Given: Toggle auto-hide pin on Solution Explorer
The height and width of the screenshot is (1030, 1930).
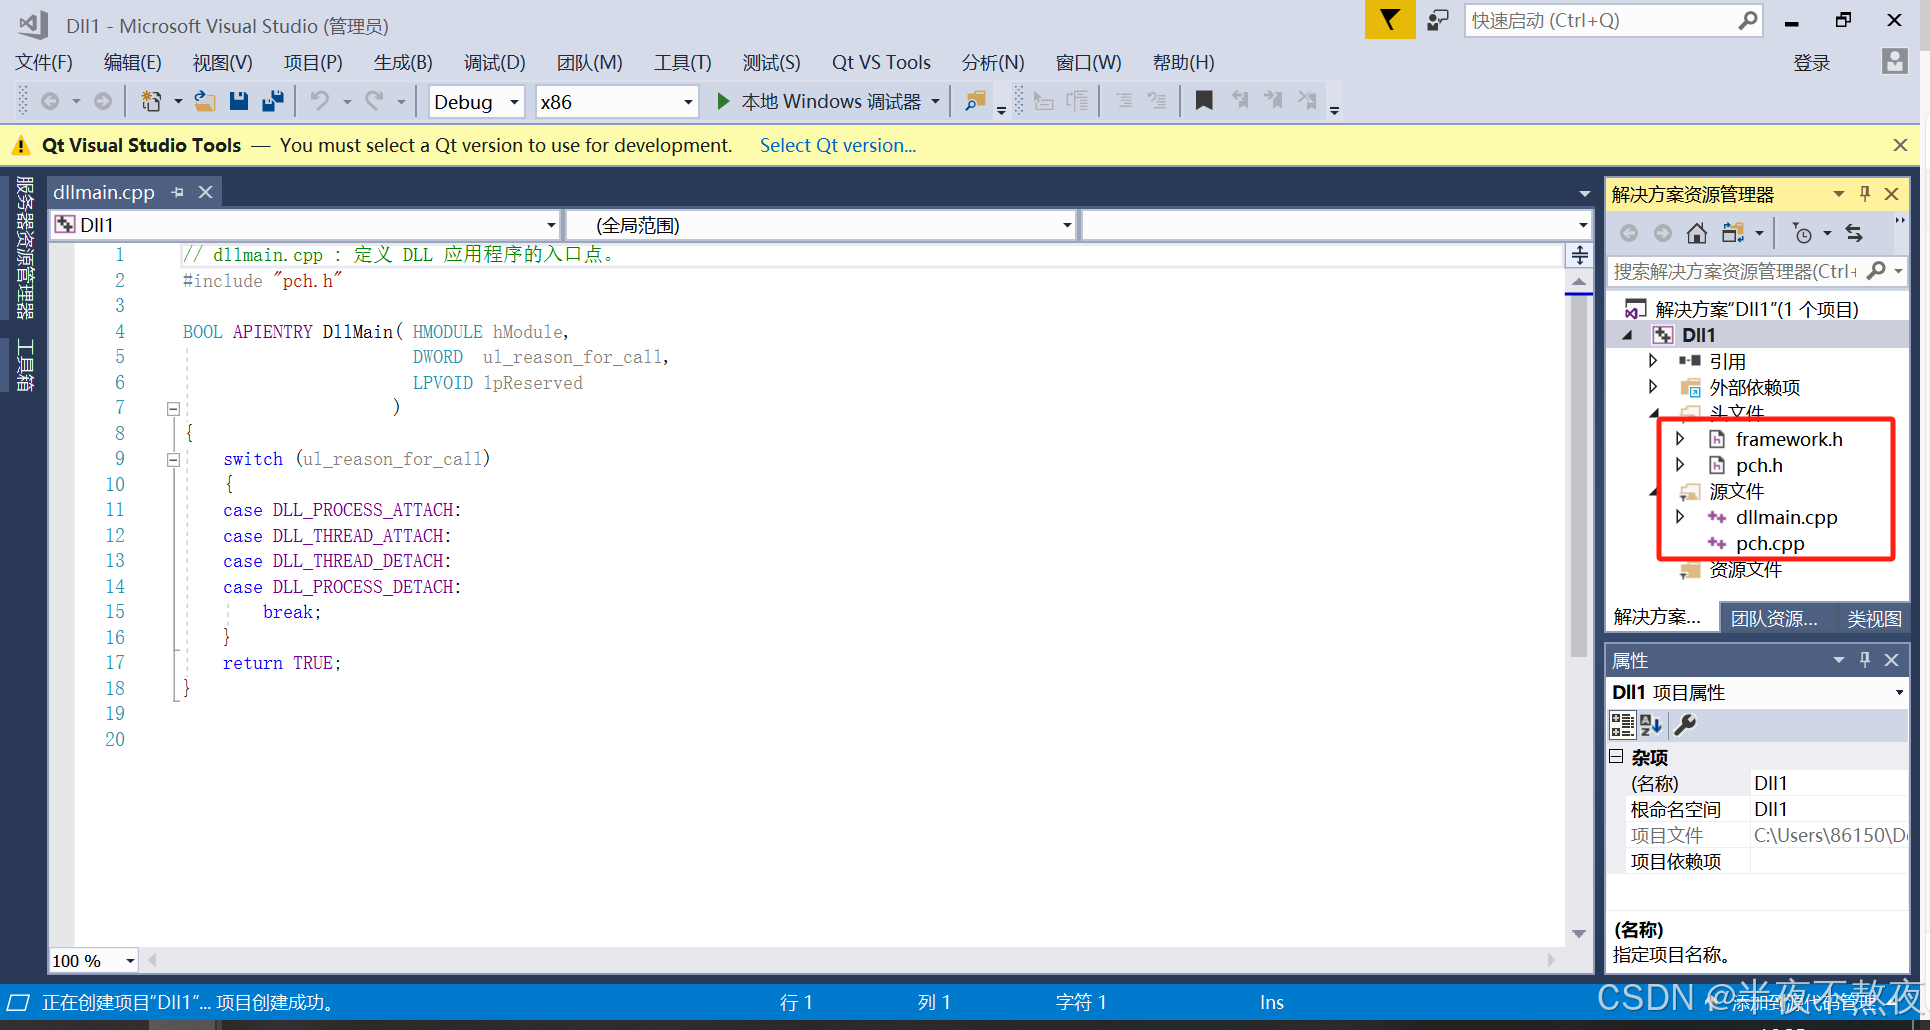Looking at the screenshot, I should pyautogui.click(x=1864, y=193).
